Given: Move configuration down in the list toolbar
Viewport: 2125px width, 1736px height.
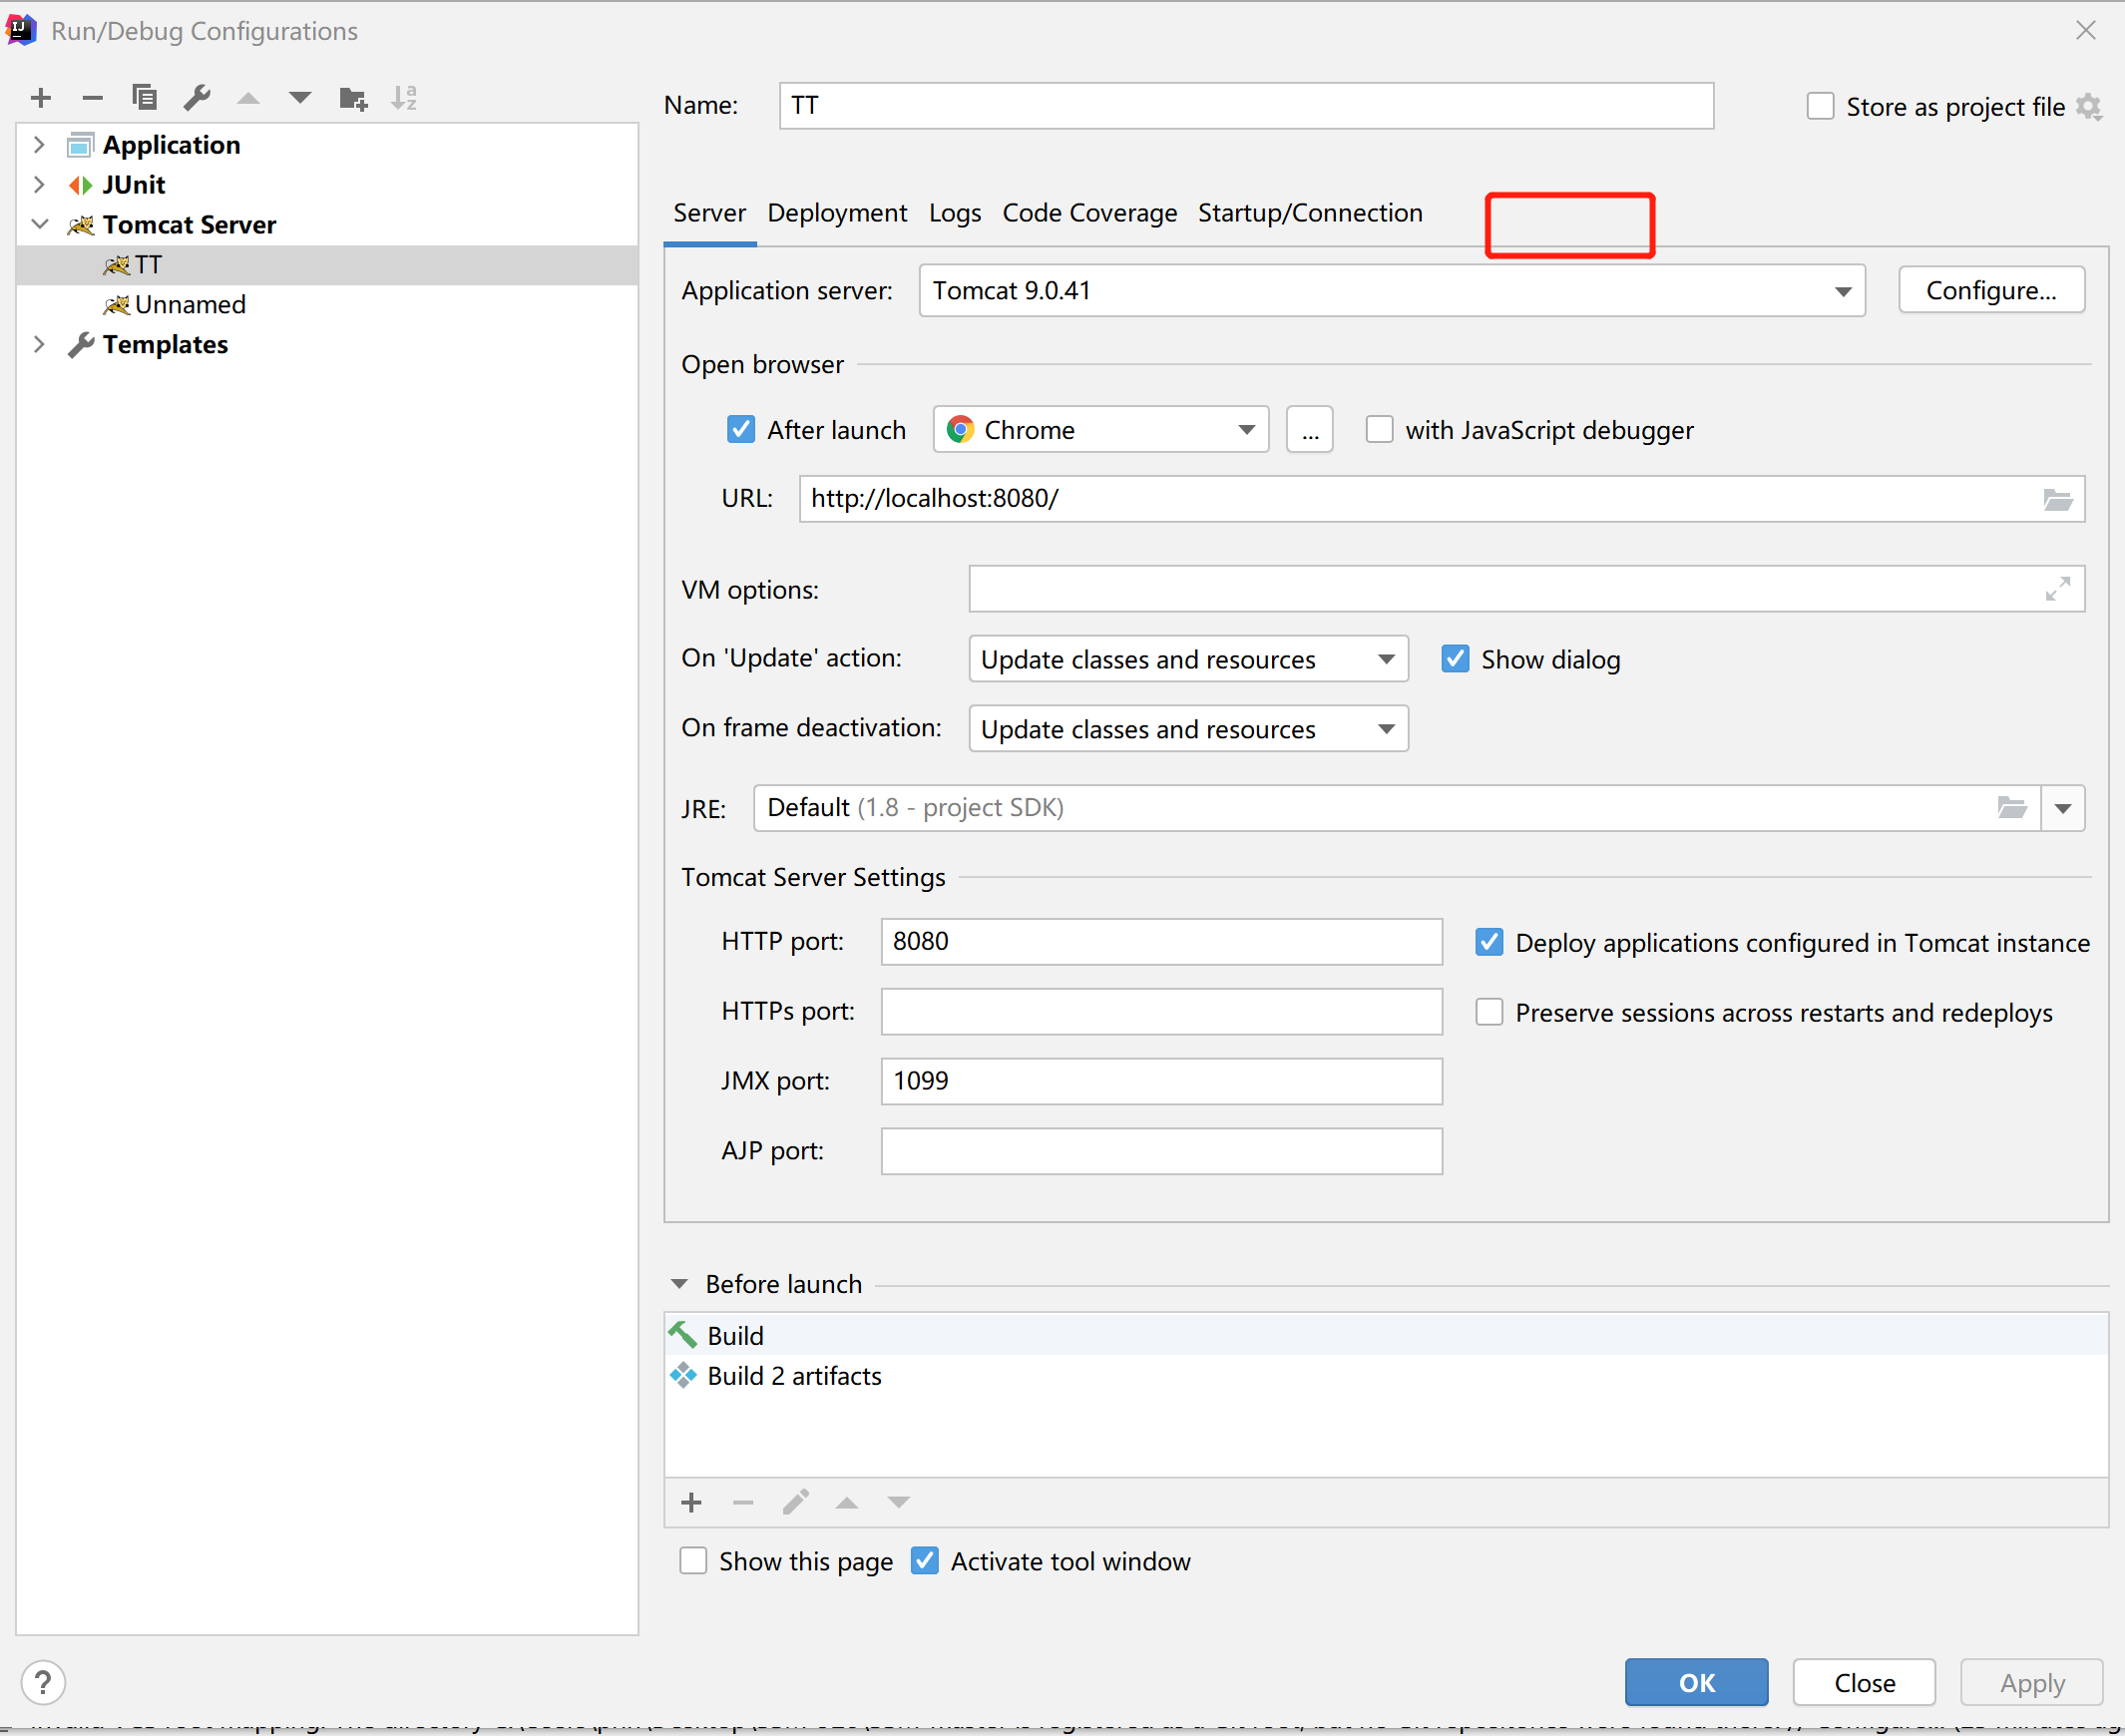Looking at the screenshot, I should pos(300,98).
